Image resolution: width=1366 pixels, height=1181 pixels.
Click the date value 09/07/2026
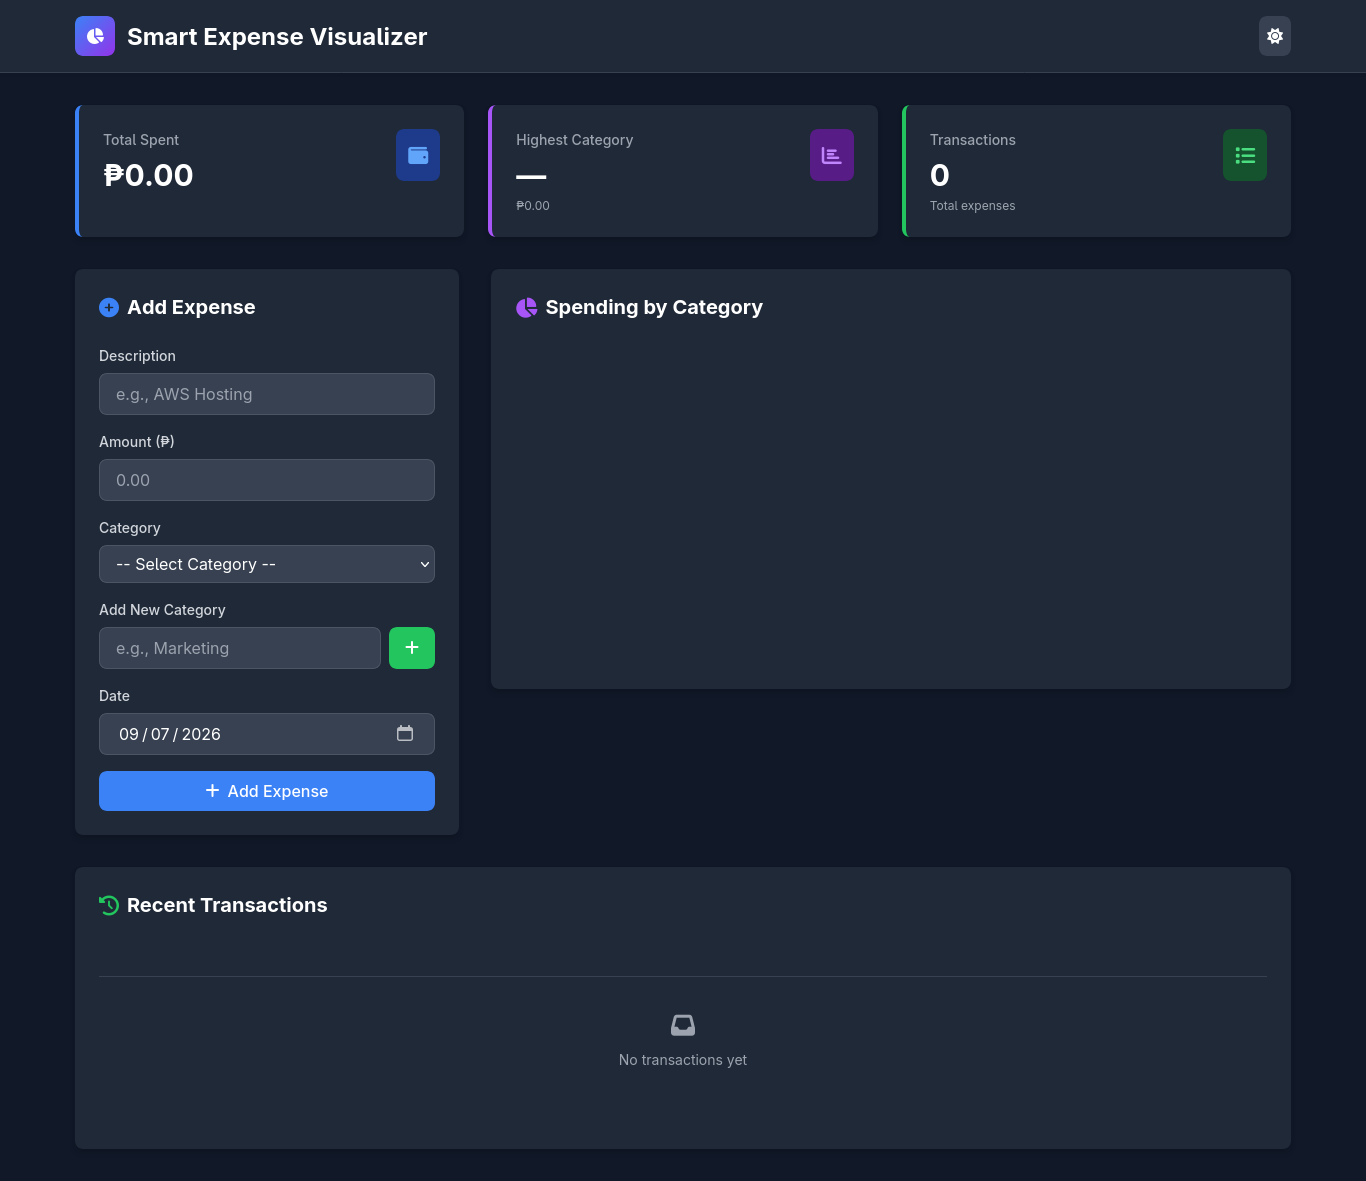pos(170,734)
